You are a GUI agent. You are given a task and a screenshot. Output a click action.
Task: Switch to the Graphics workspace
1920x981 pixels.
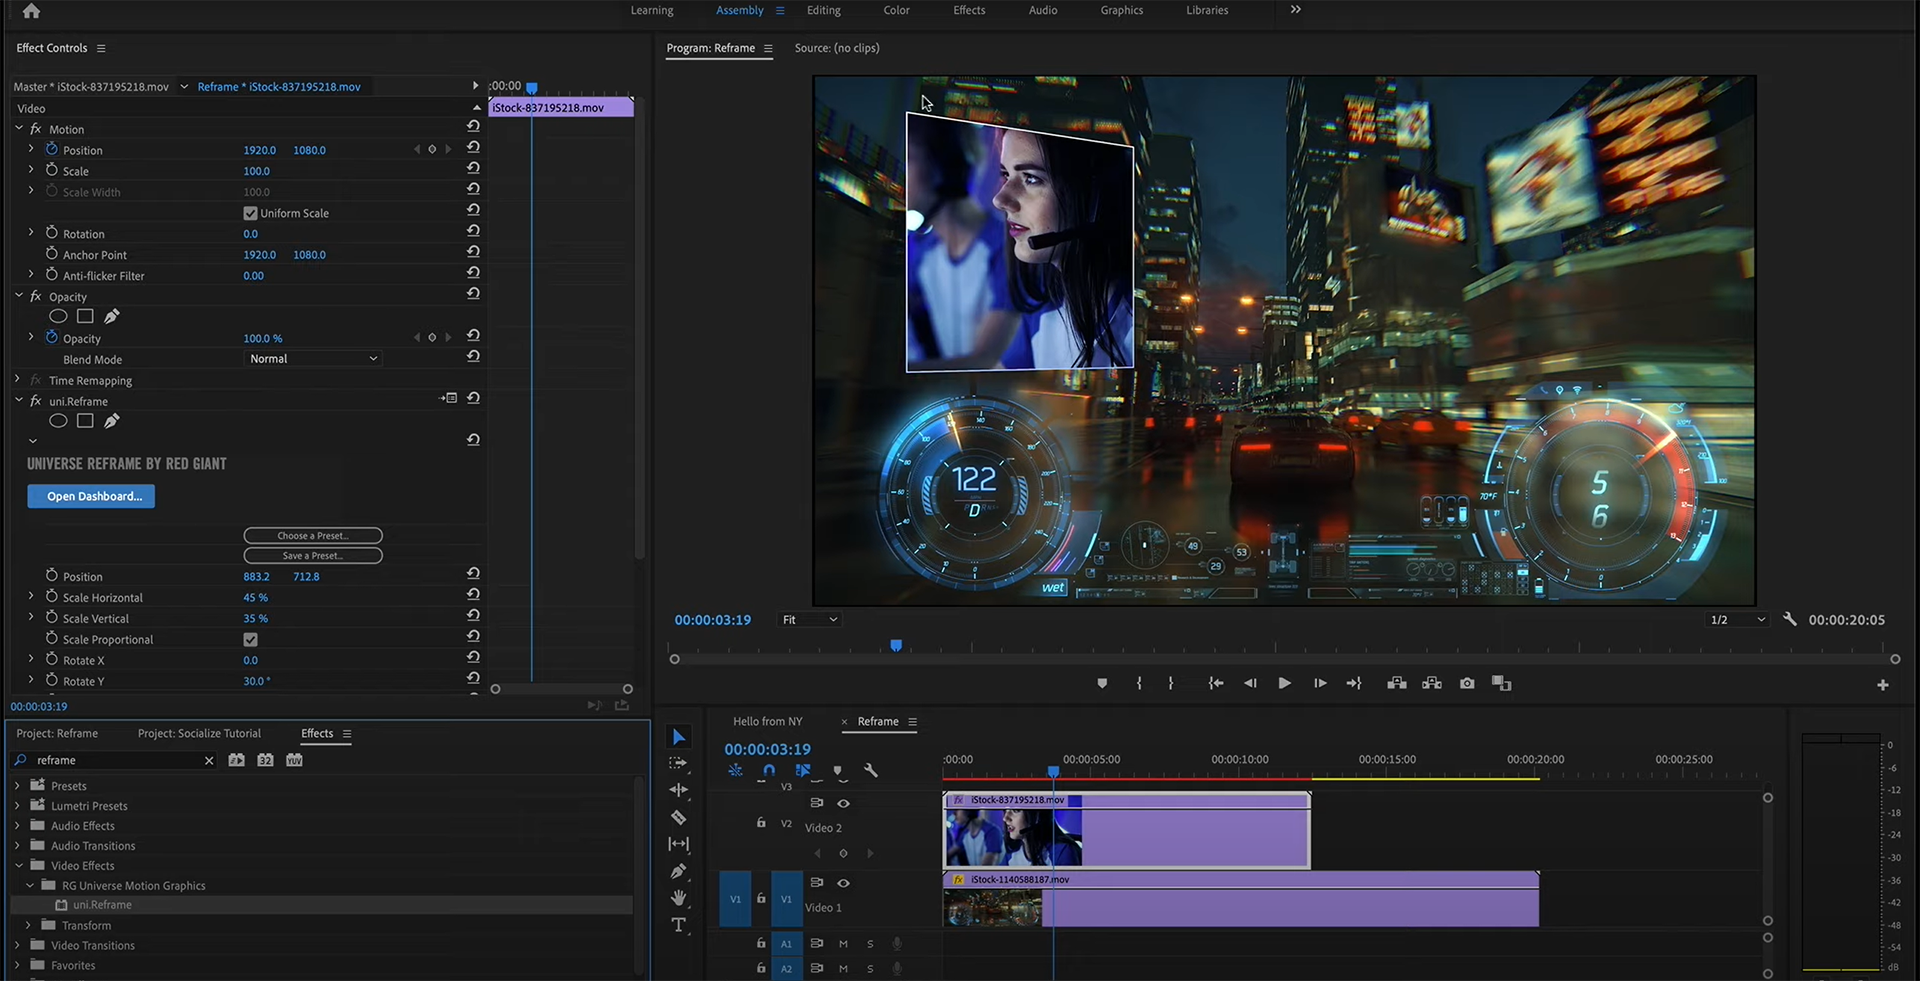(x=1122, y=10)
